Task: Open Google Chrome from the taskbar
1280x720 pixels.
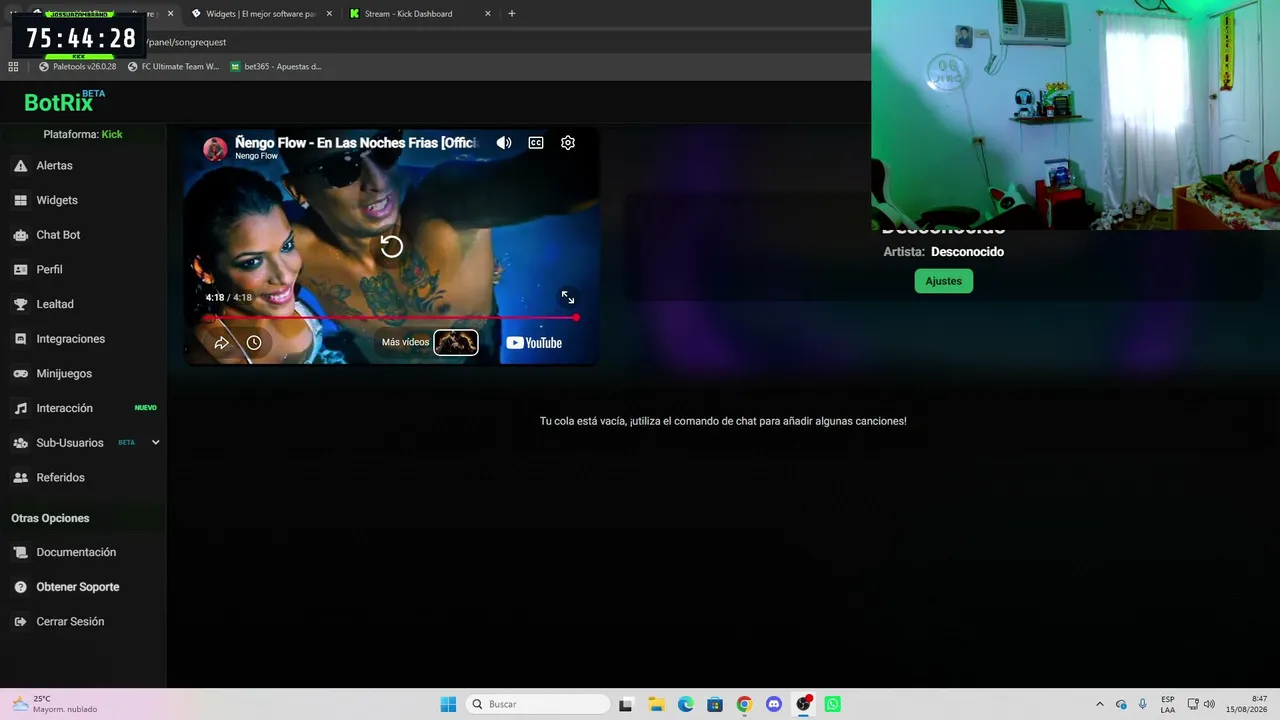Action: pos(744,704)
